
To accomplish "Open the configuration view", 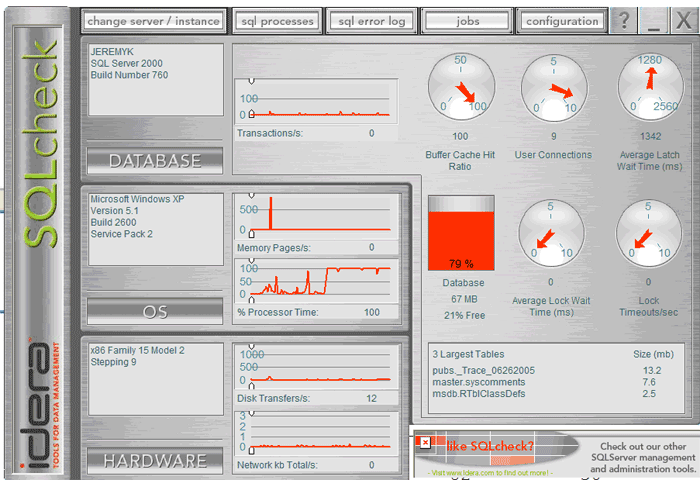I will tap(562, 21).
